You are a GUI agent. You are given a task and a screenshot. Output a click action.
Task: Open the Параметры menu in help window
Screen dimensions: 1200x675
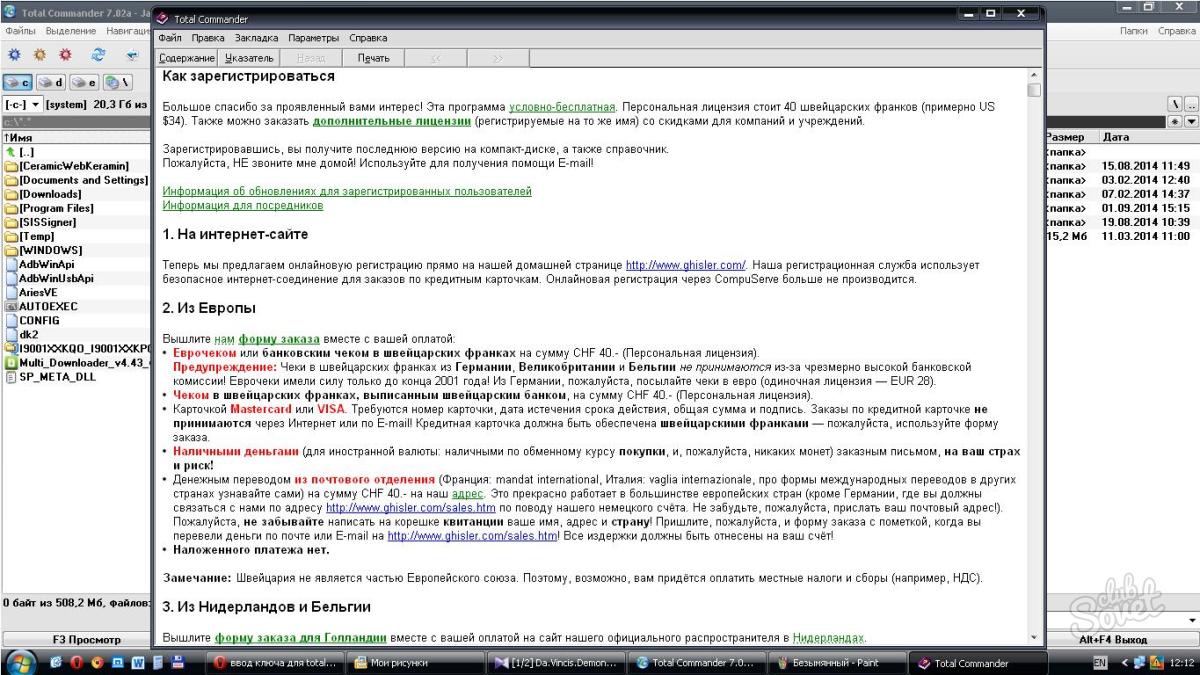(314, 38)
